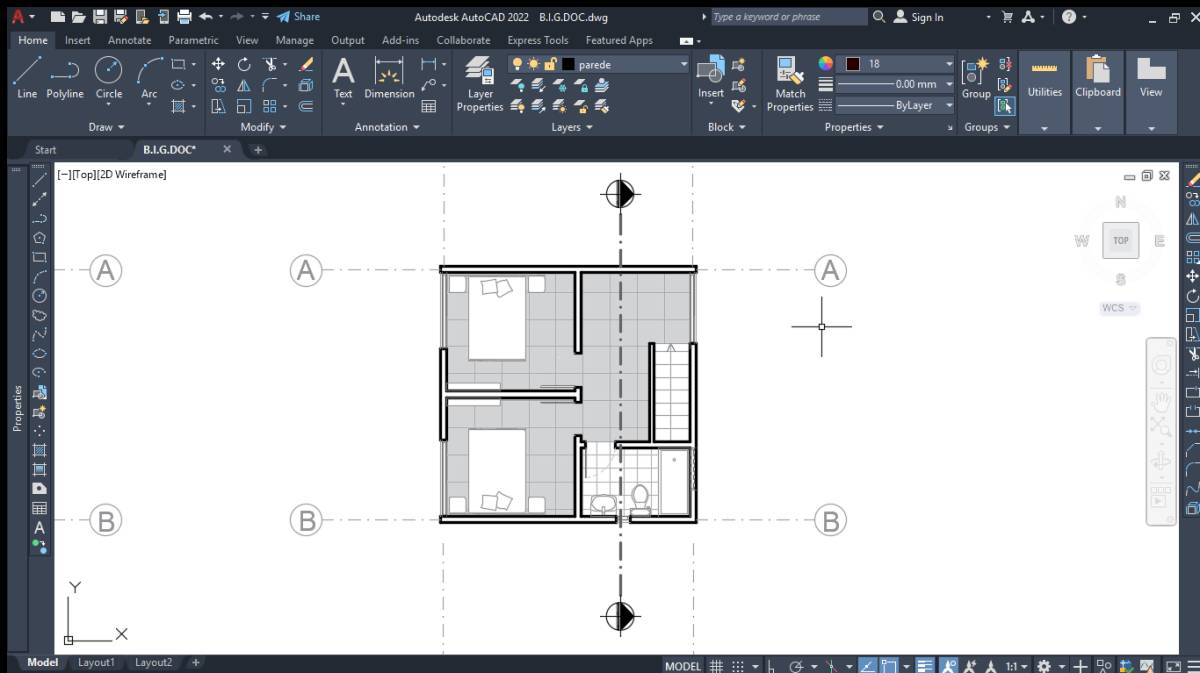
Task: Click the Undo arrow icon
Action: 205,17
